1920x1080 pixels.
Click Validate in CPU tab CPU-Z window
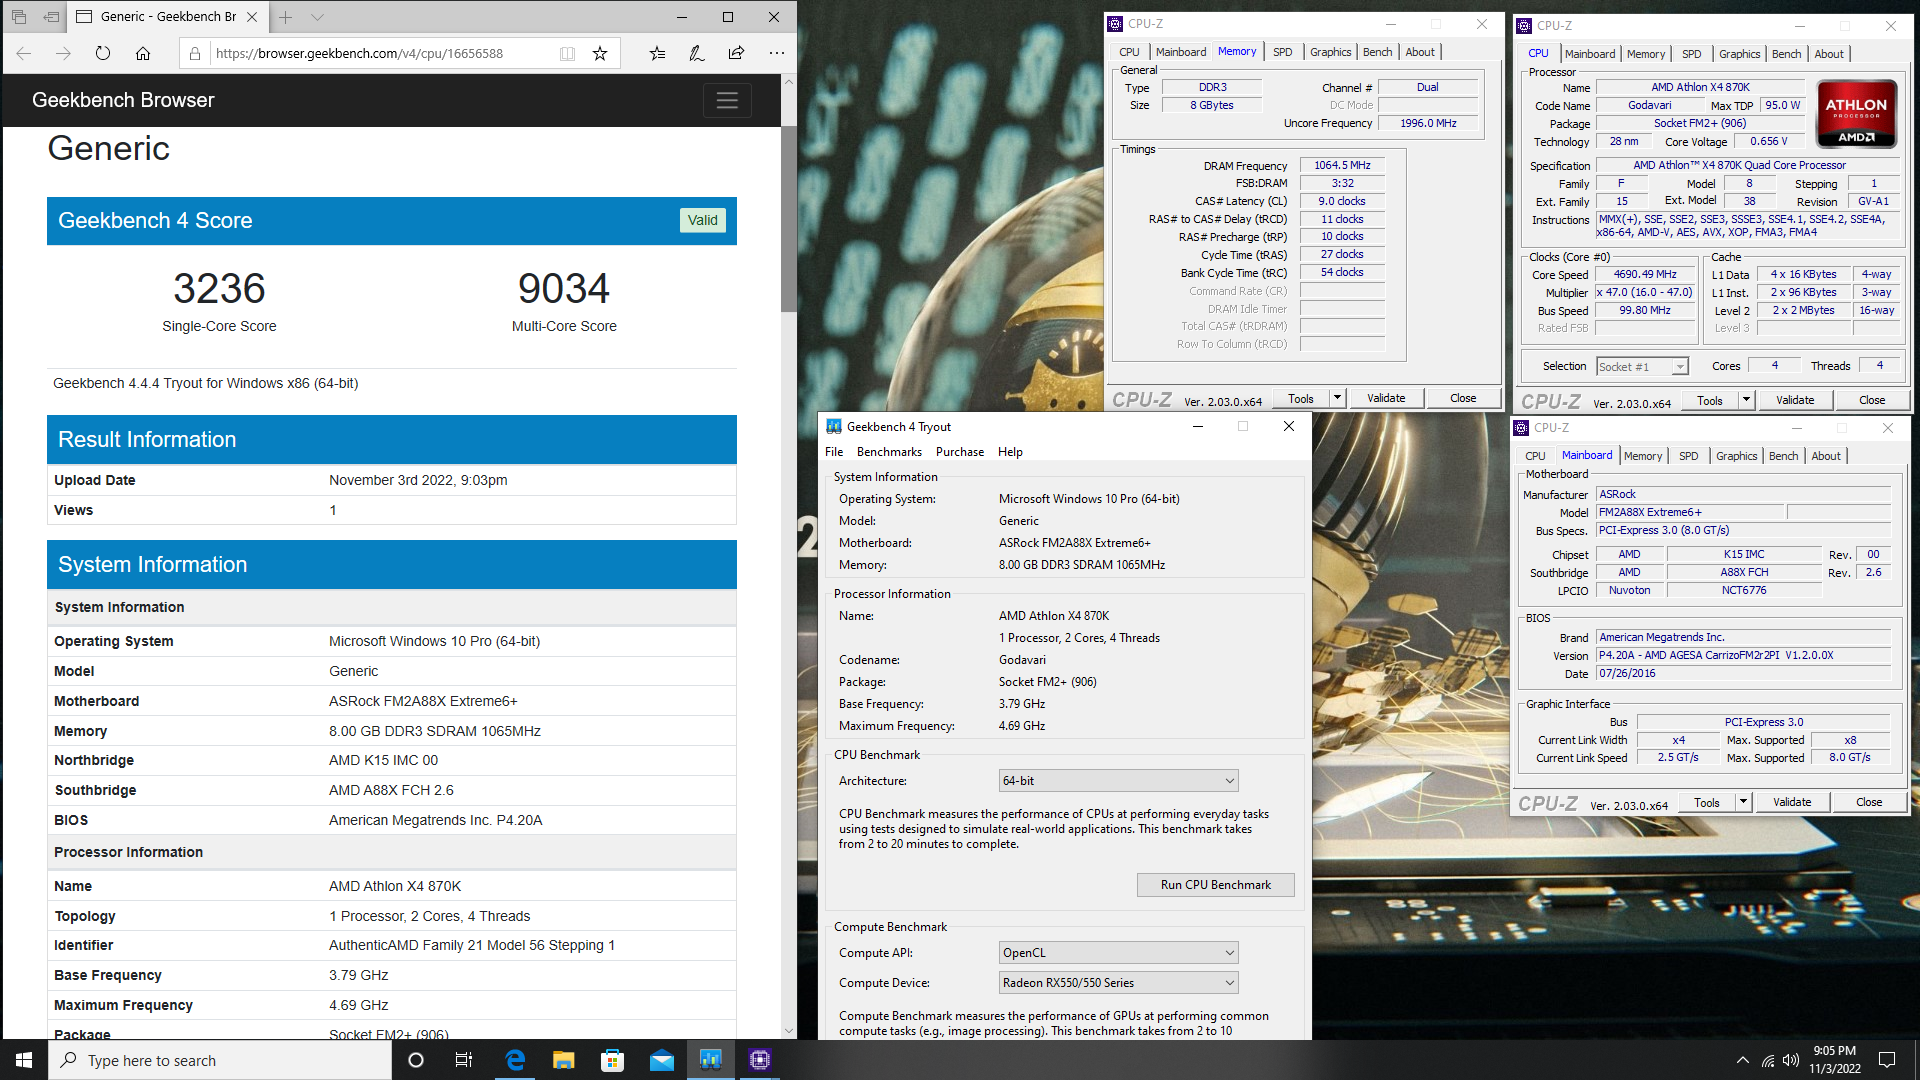pyautogui.click(x=1795, y=400)
